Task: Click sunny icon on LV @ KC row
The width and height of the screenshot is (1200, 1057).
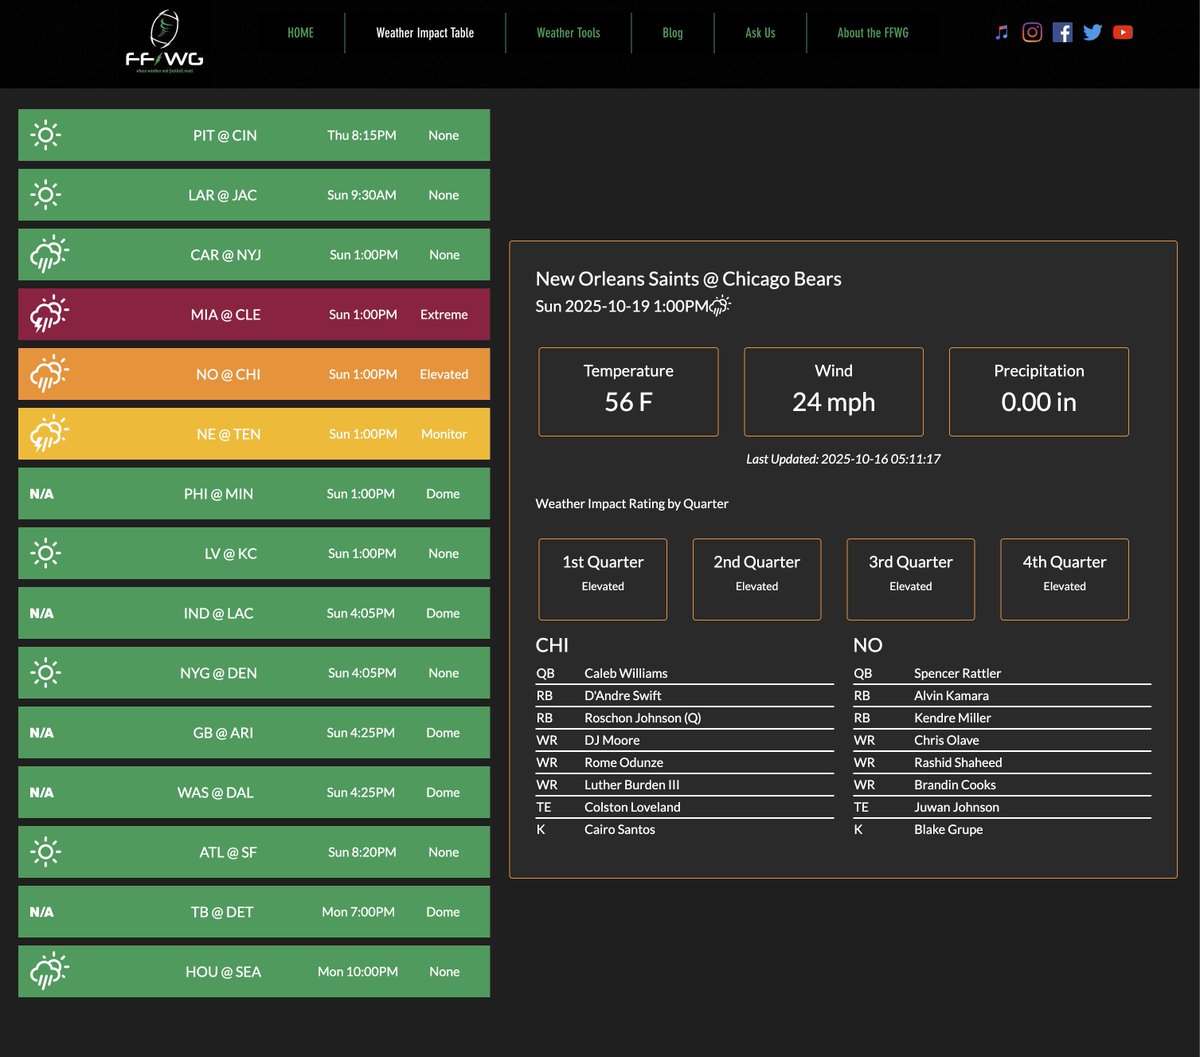Action: click(45, 553)
